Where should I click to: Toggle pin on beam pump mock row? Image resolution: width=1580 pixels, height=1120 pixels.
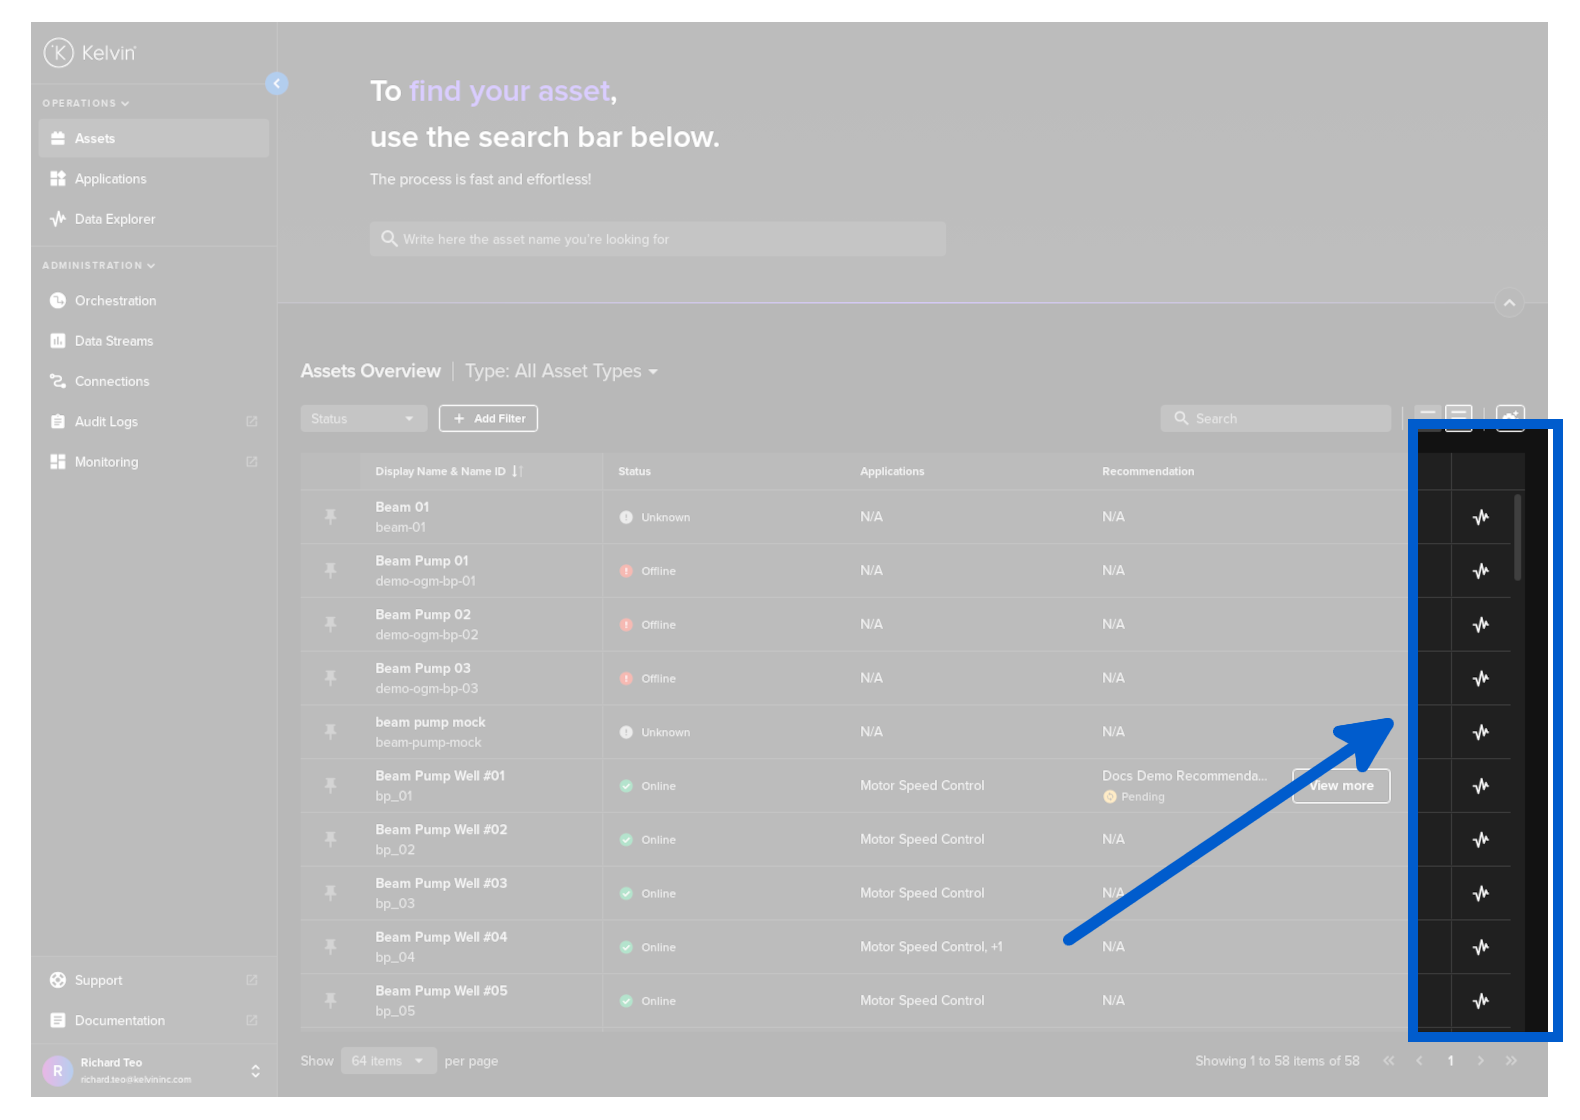tap(330, 732)
